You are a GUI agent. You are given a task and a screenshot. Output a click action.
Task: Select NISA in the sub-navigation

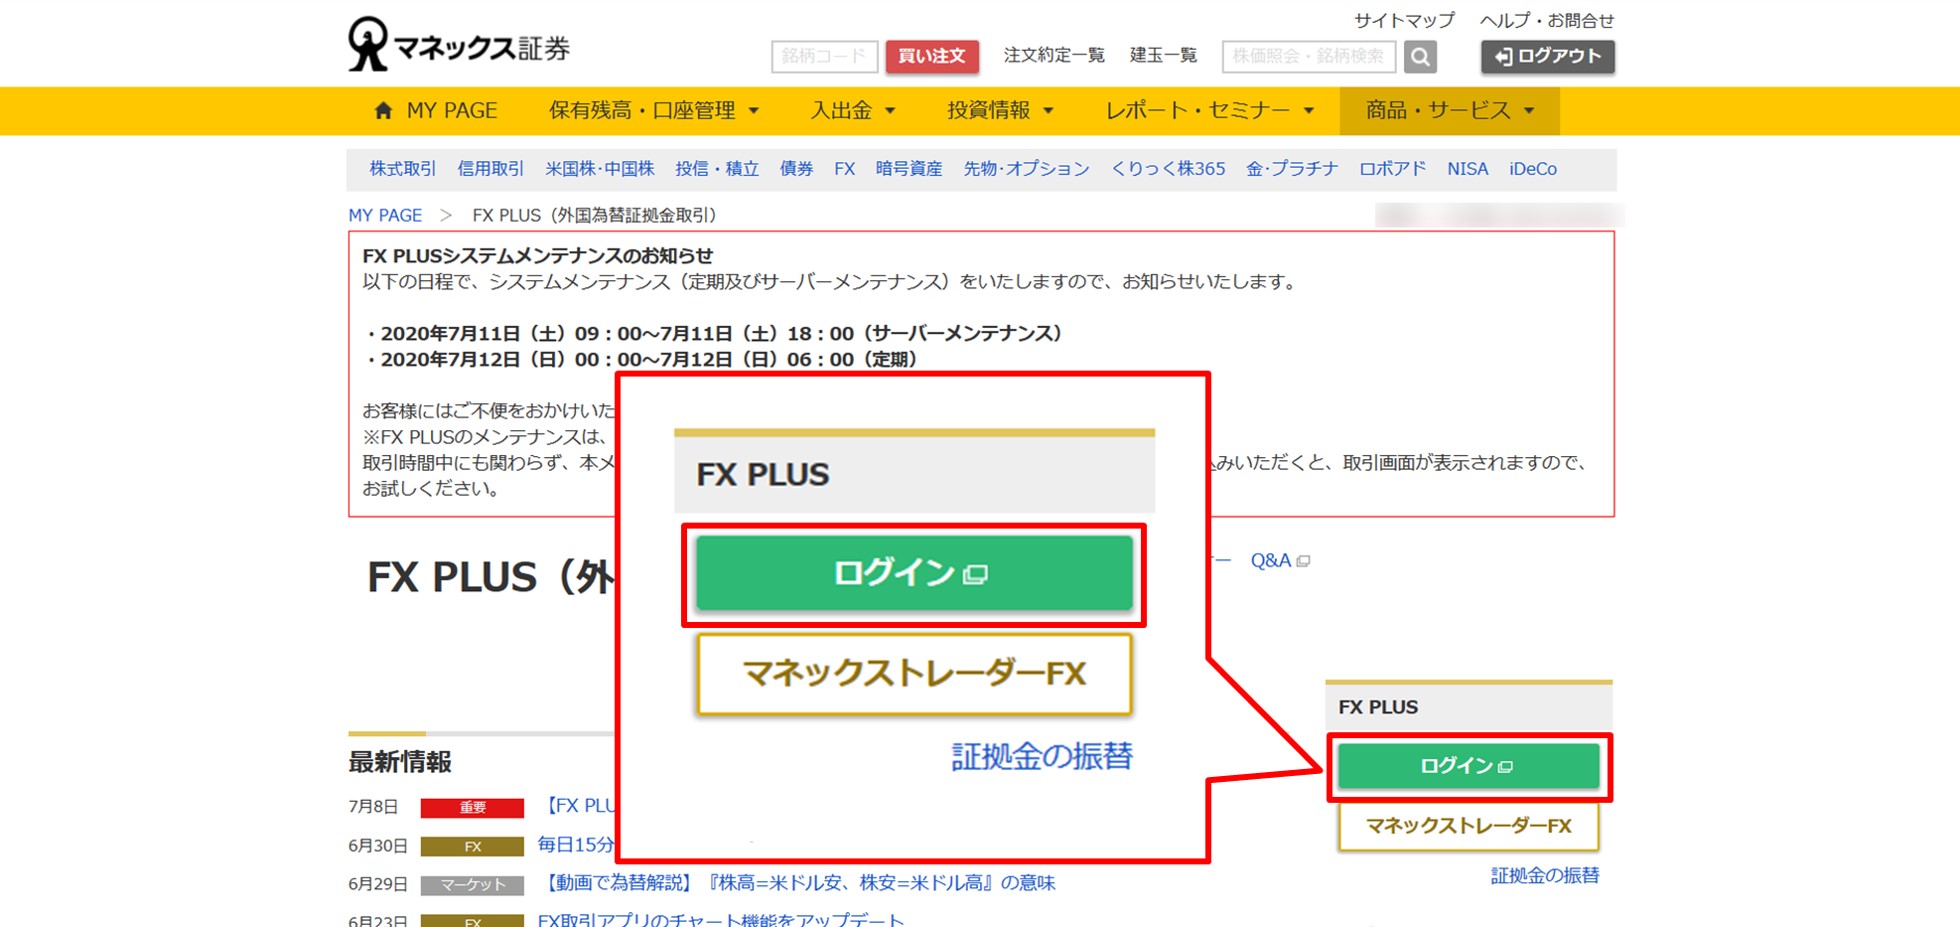coord(1468,169)
